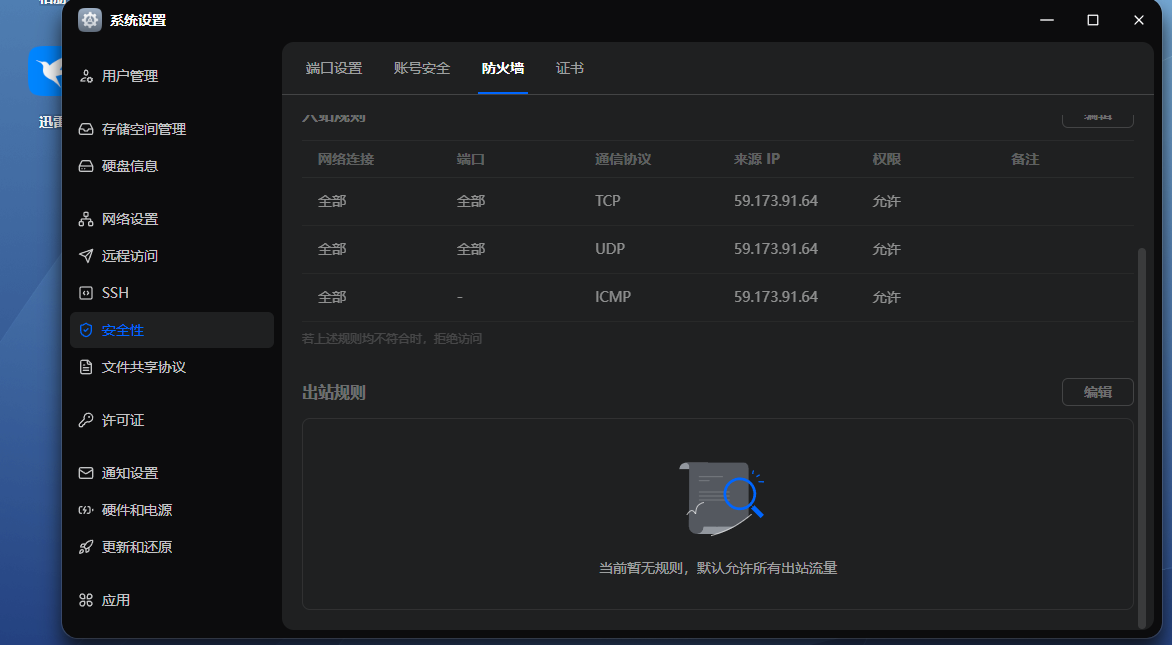Open 文件共享协议 in the sidebar
The height and width of the screenshot is (645, 1172).
[x=172, y=367]
